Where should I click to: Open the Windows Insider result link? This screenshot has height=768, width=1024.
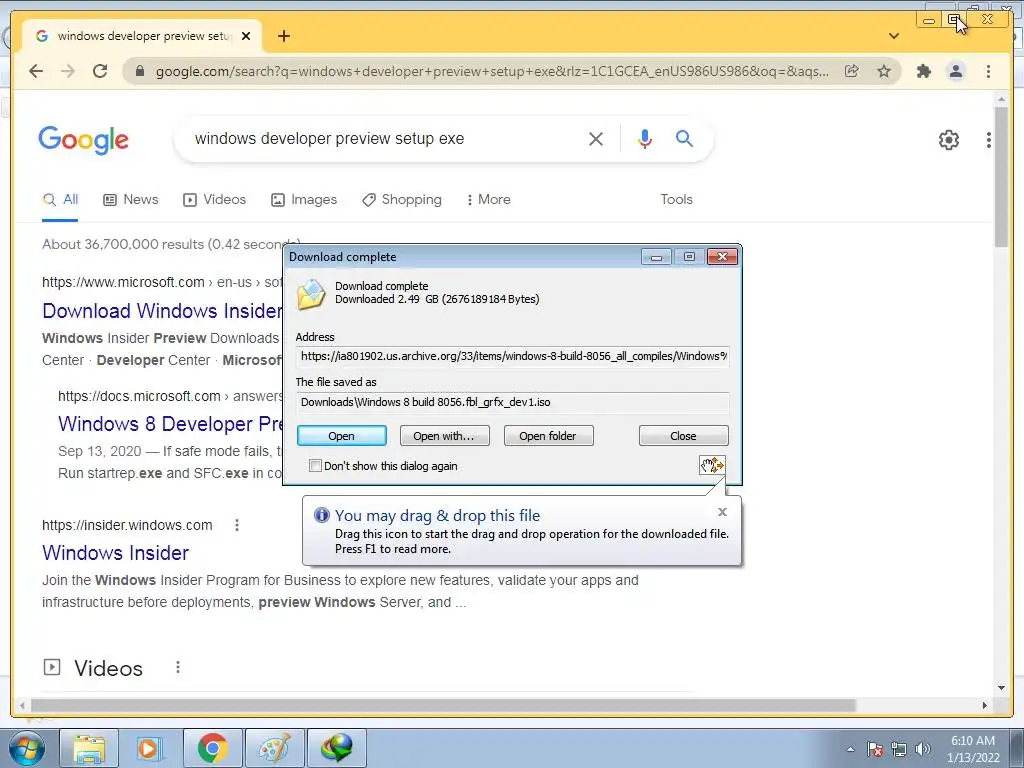click(x=116, y=553)
